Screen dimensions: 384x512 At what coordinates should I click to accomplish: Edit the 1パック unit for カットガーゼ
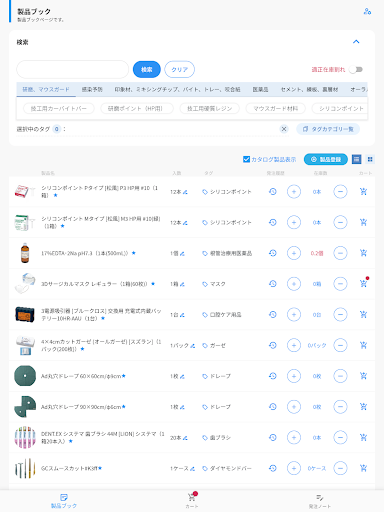tap(192, 346)
